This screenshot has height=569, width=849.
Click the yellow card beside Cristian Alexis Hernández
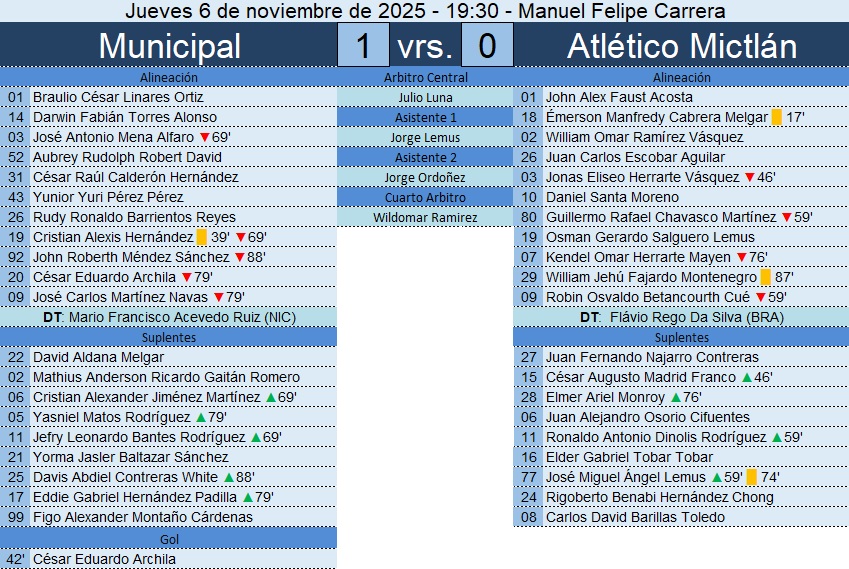[201, 237]
